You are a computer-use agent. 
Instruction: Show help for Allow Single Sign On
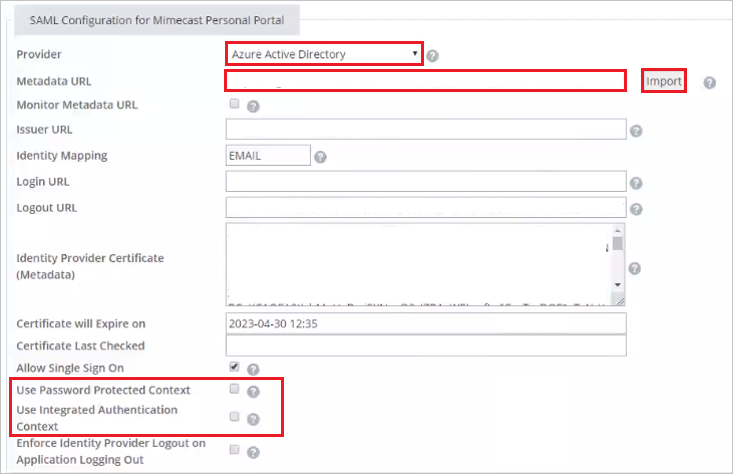point(253,370)
